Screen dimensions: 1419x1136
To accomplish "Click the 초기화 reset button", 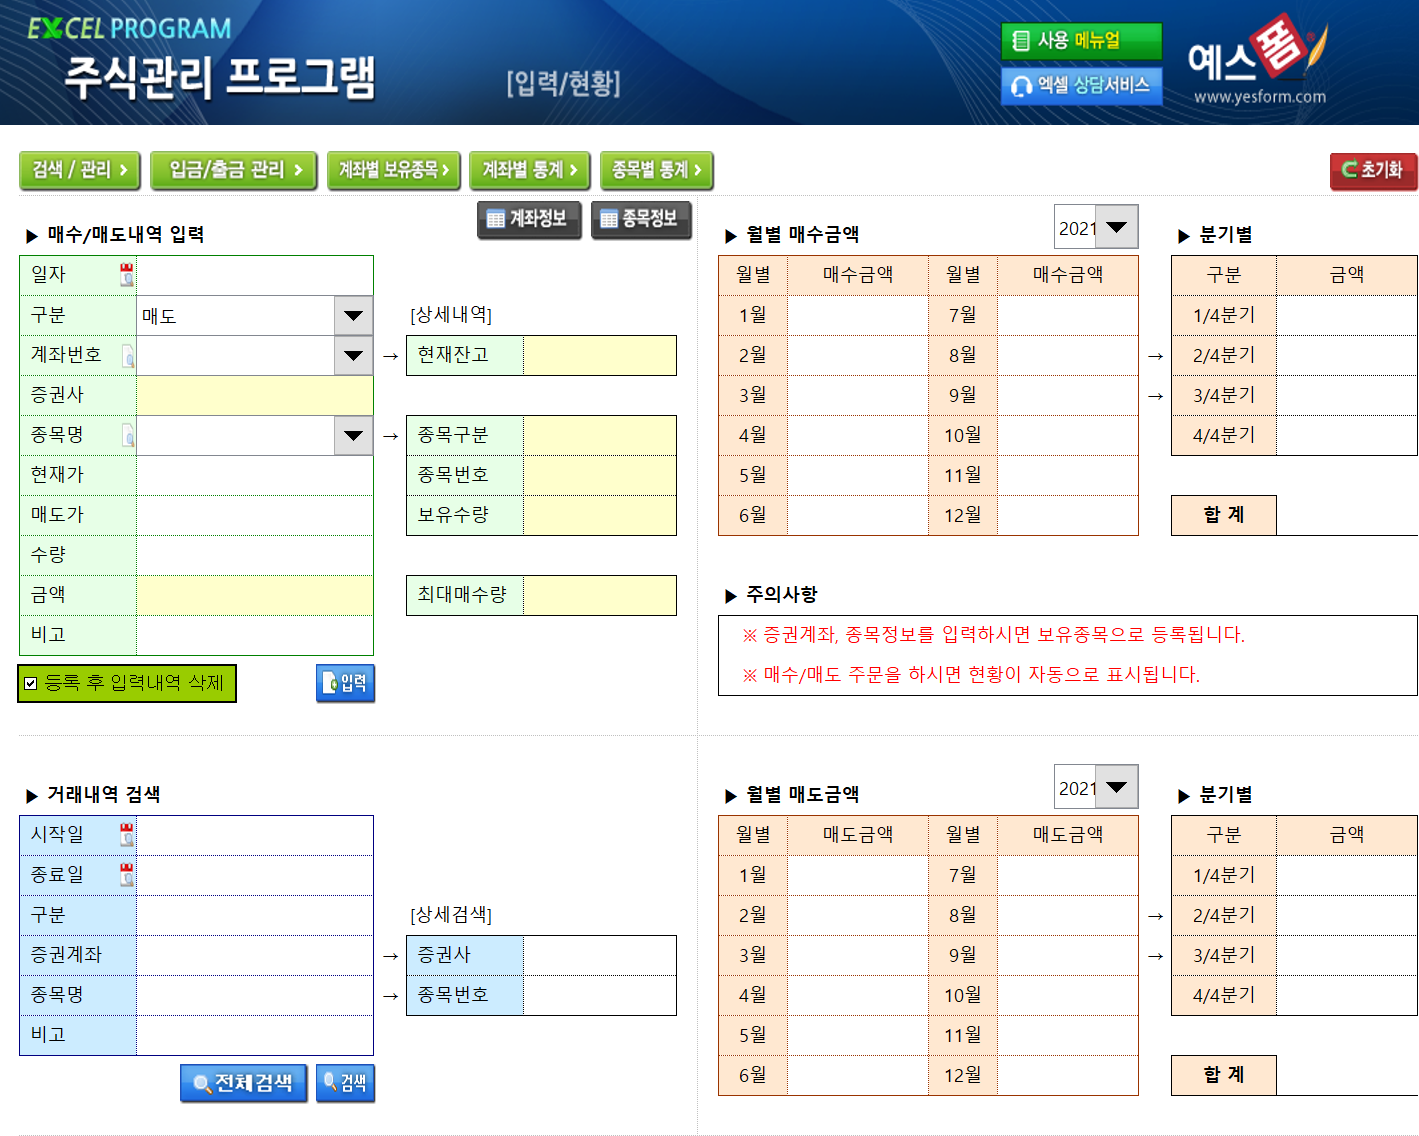I will [x=1373, y=170].
